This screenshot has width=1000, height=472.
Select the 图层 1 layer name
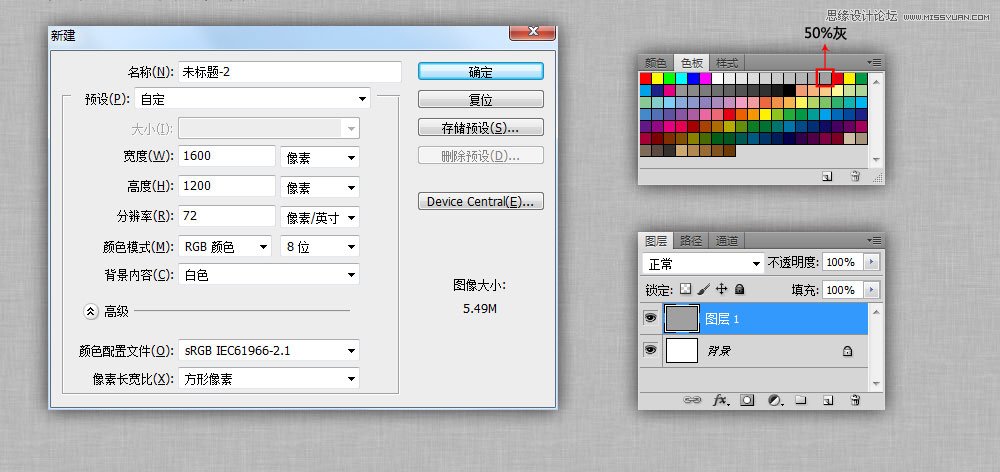tap(722, 319)
